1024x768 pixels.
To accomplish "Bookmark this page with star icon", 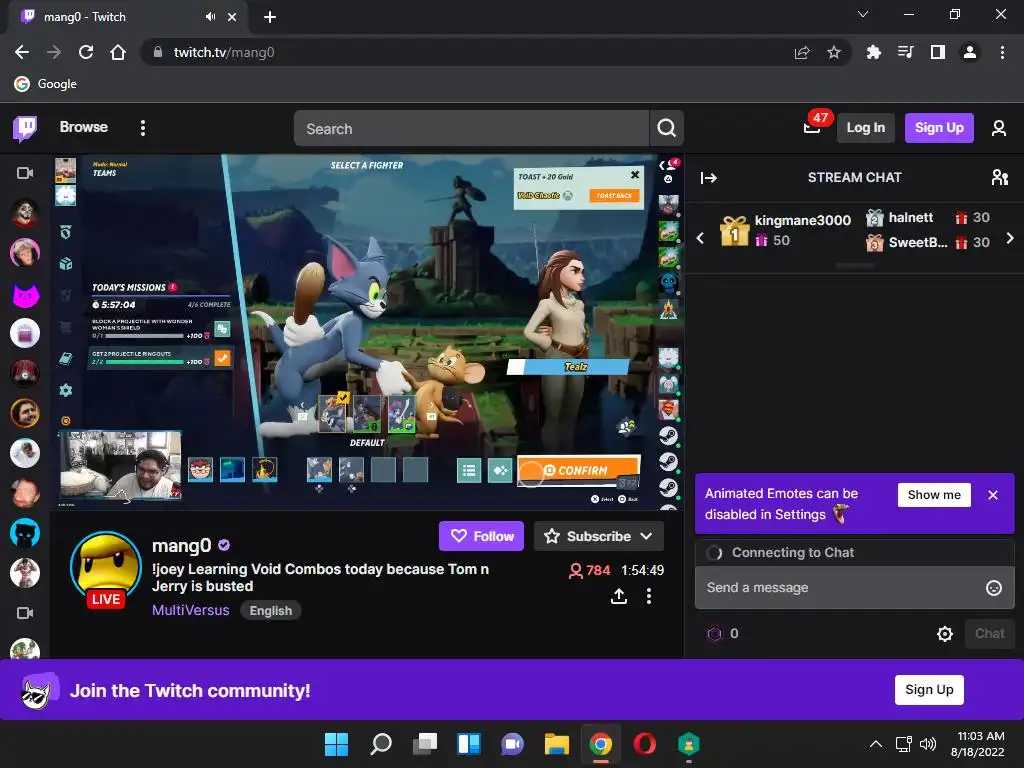I will [x=833, y=52].
